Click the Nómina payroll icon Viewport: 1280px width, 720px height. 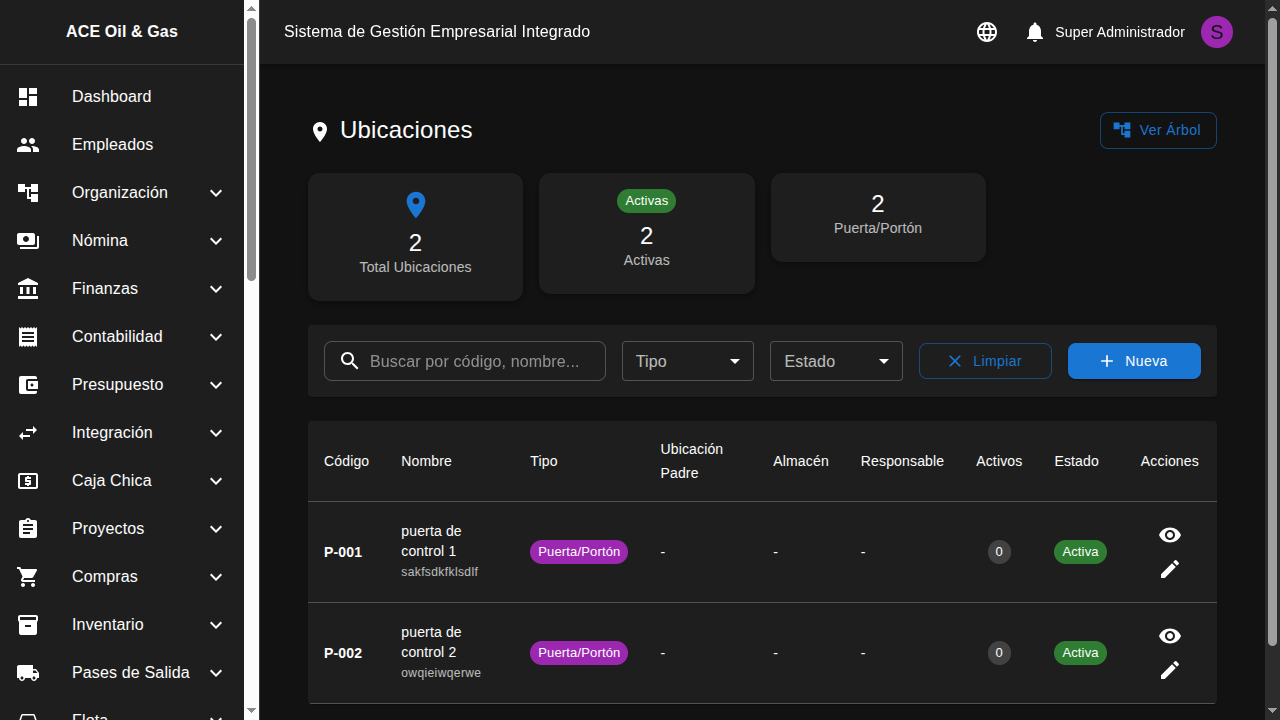pyautogui.click(x=28, y=240)
